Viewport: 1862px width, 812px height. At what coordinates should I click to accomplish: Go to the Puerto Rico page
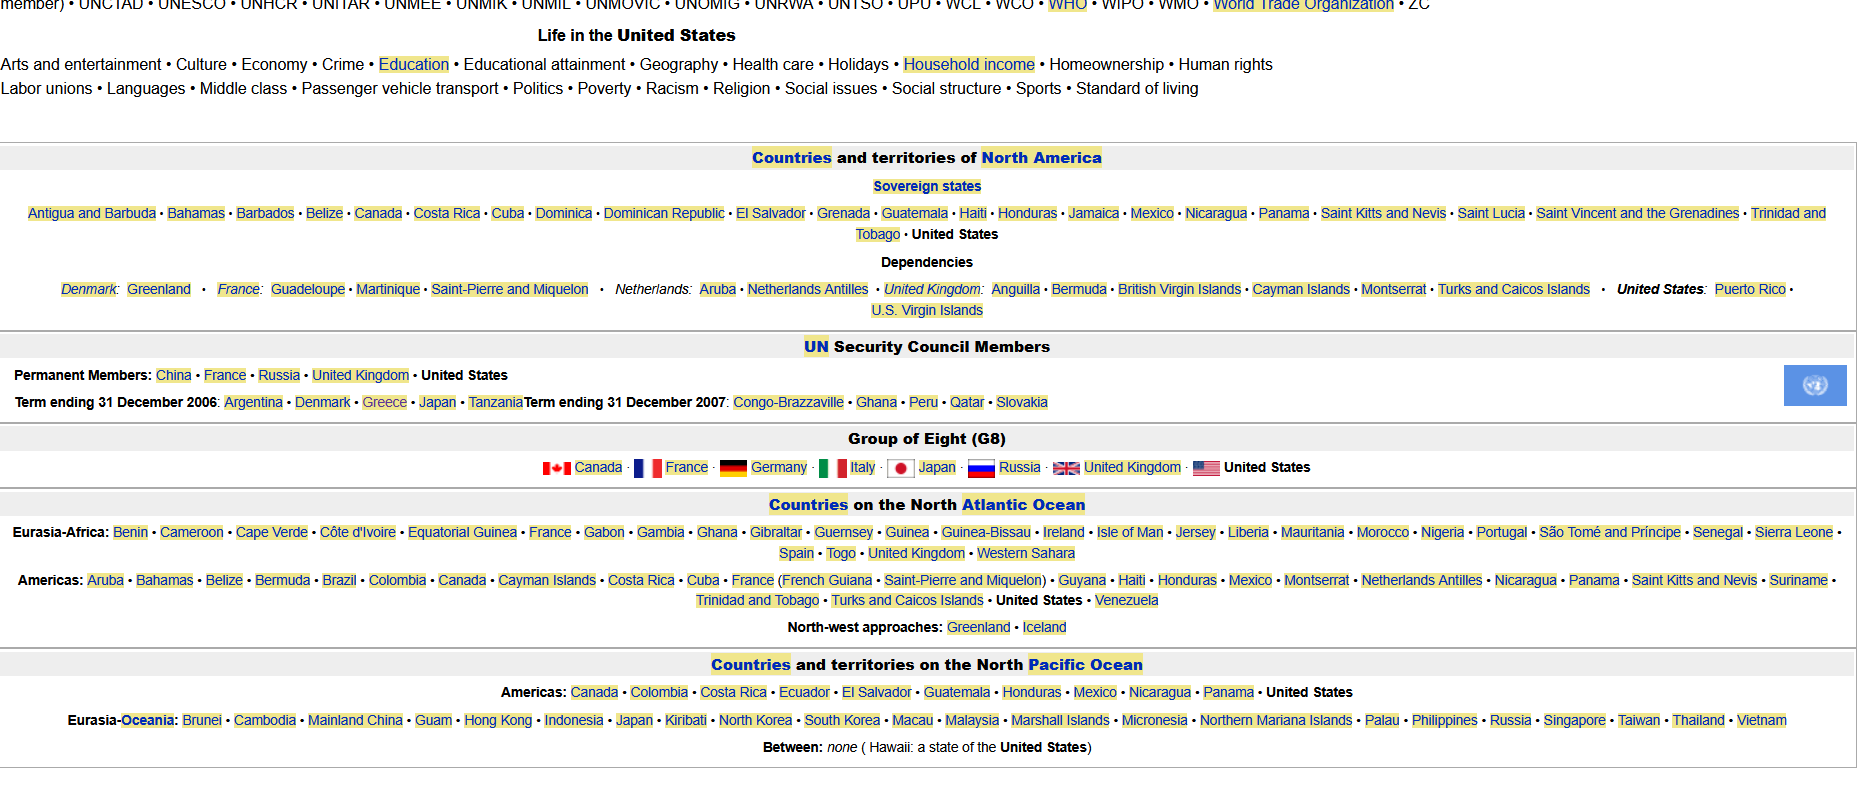click(1749, 289)
